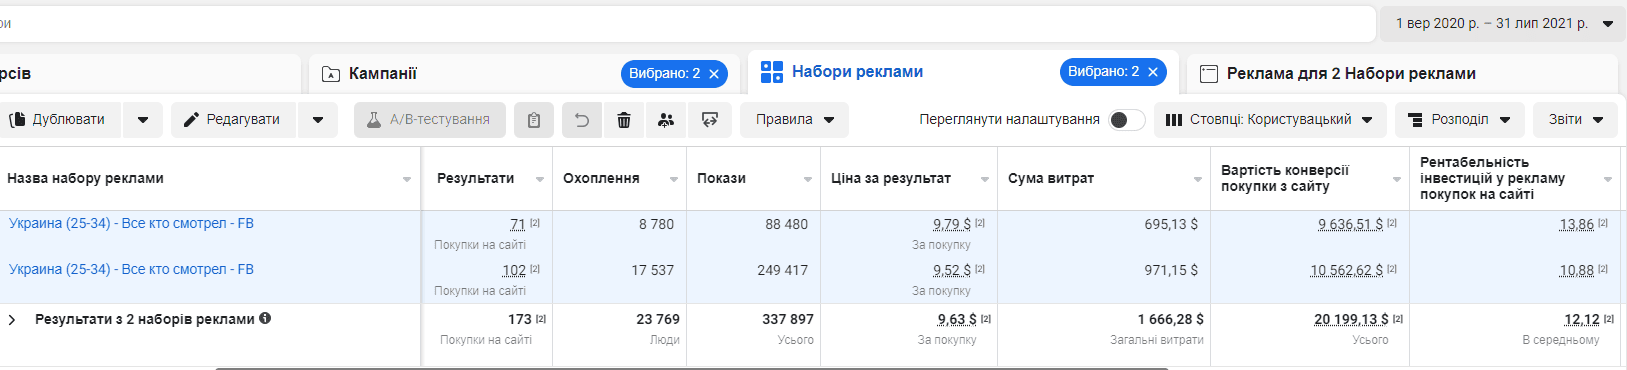Open the Стовпці: Користувацький dropdown
Viewport: 1627px width, 370px height.
coord(1270,120)
